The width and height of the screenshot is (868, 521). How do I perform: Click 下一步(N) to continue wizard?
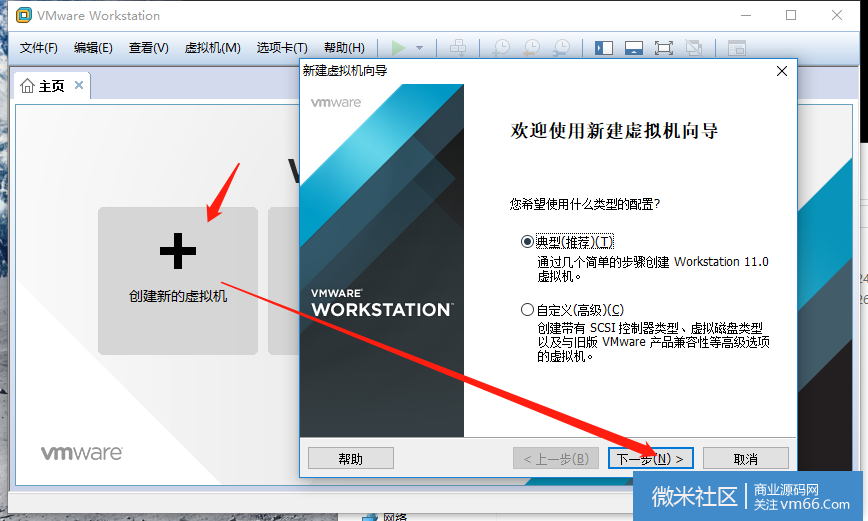[x=650, y=458]
